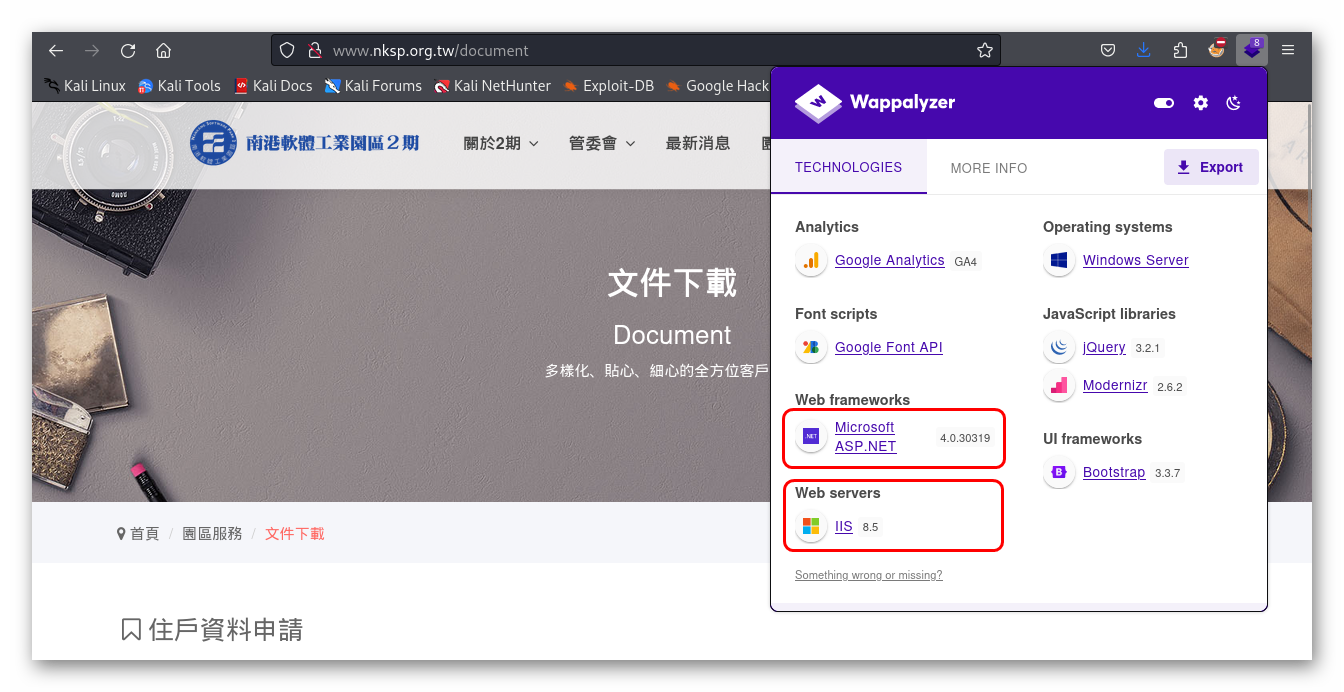Bookmark this page with star icon
1344x692 pixels.
coord(984,50)
